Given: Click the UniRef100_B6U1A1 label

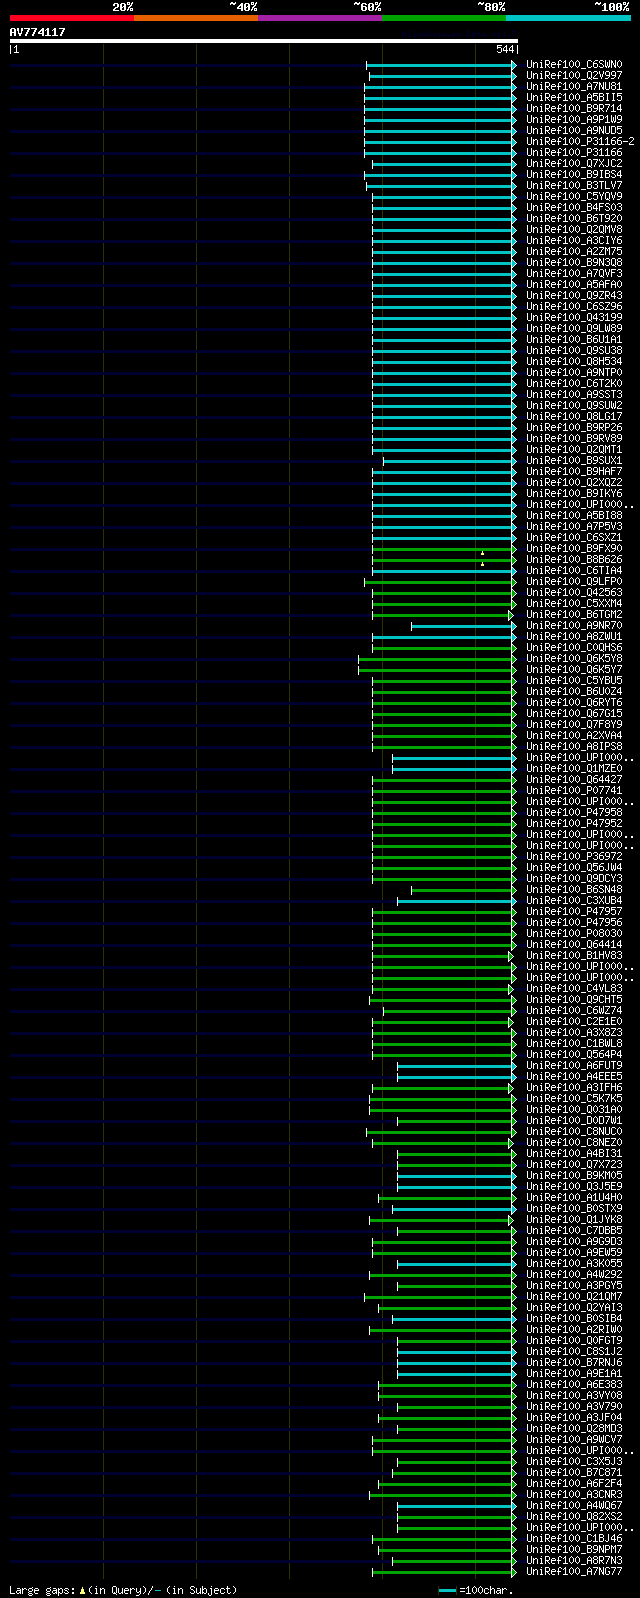Looking at the screenshot, I should [574, 340].
